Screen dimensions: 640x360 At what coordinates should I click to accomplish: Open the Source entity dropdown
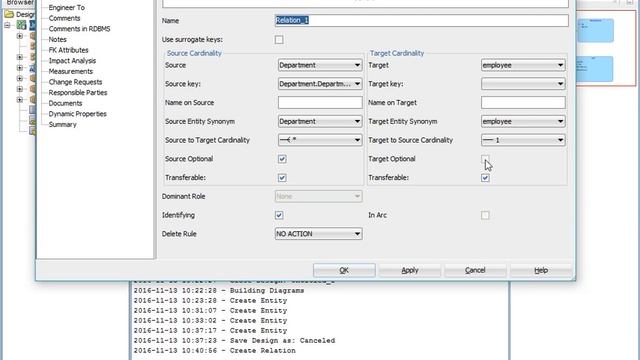pos(320,65)
